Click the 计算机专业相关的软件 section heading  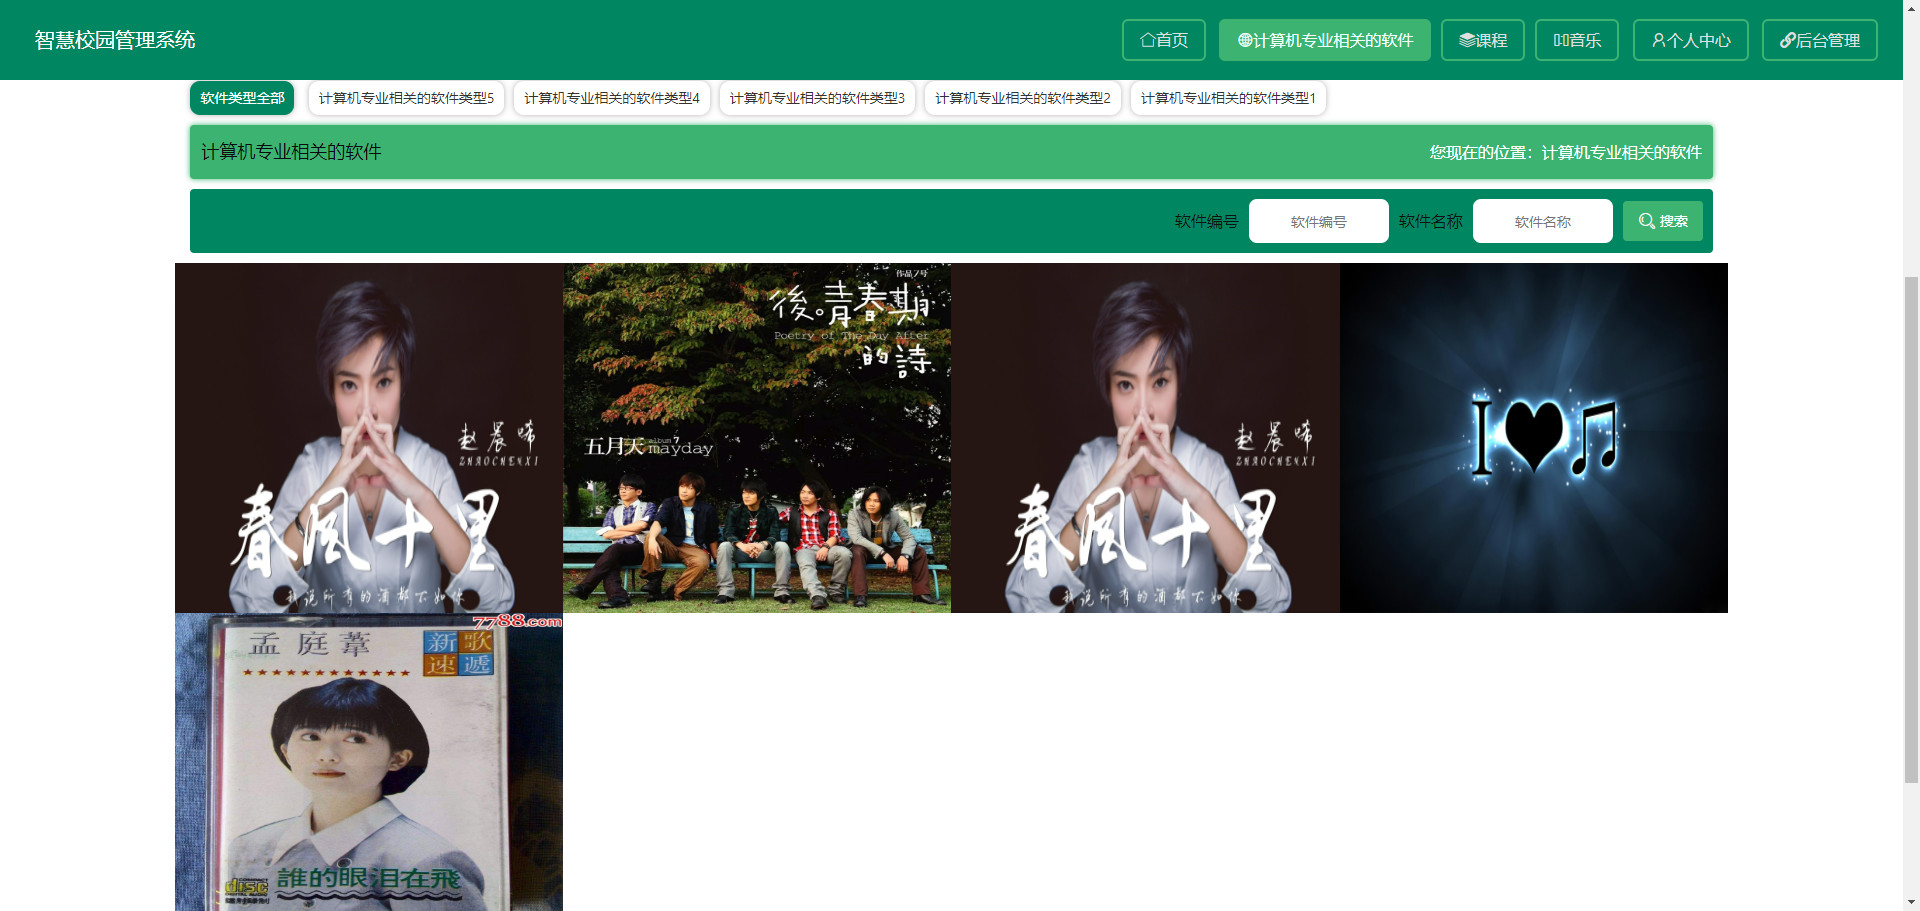[291, 152]
